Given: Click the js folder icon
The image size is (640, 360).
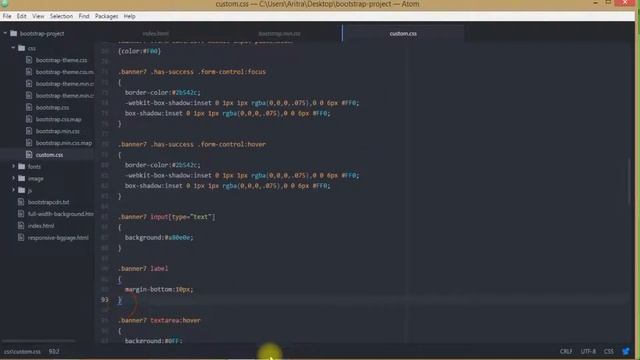Looking at the screenshot, I should coord(22,190).
